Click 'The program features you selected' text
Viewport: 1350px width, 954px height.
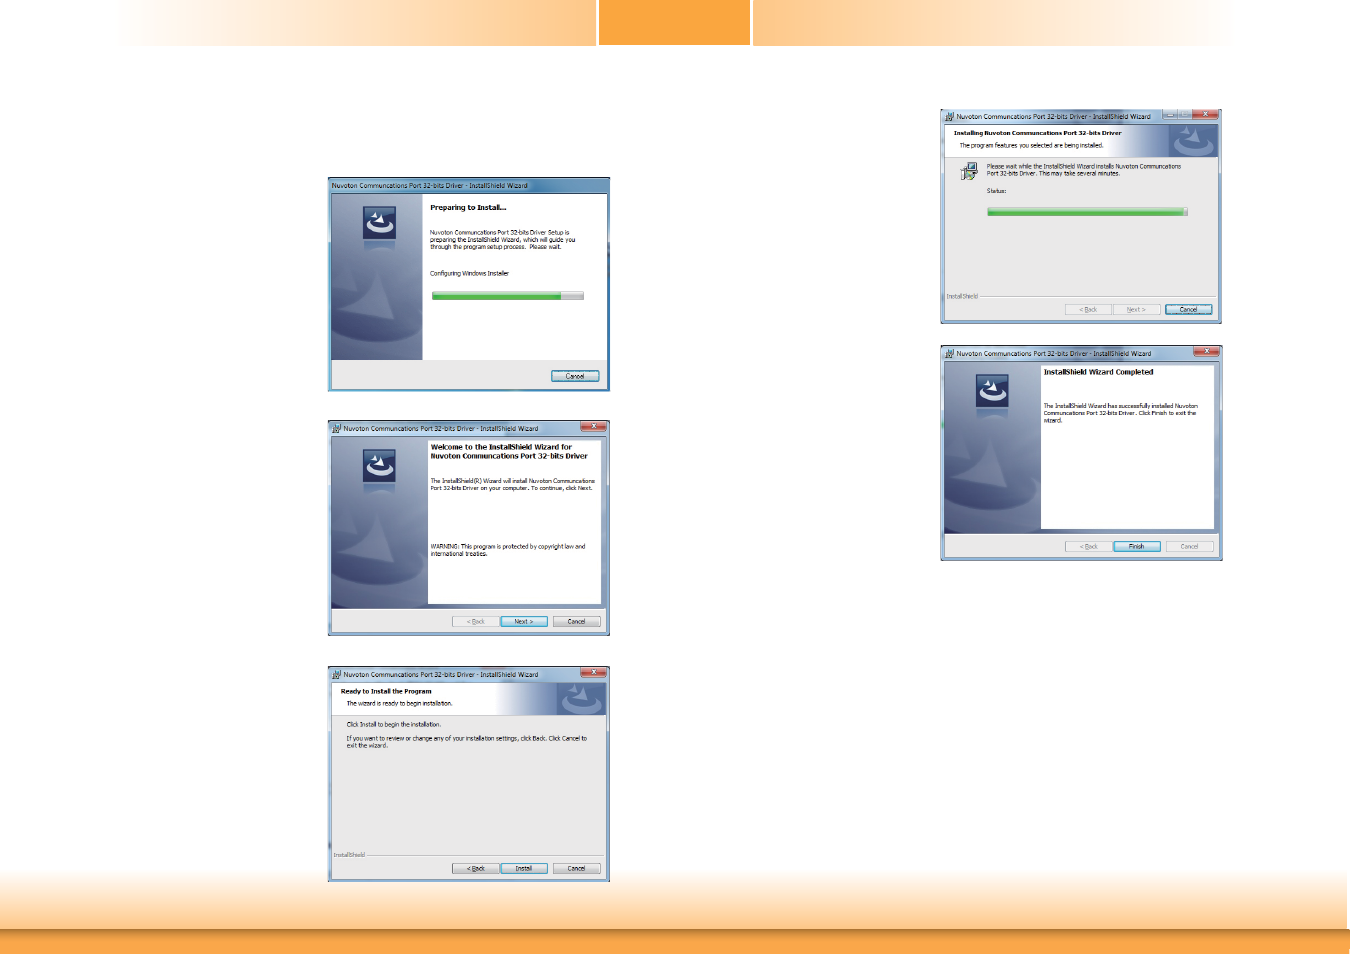[x=1031, y=145]
